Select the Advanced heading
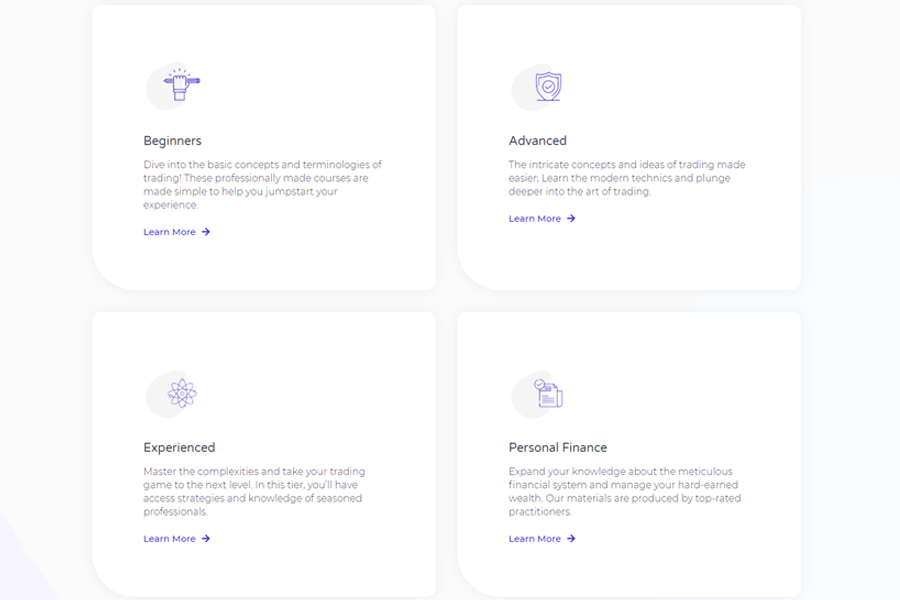This screenshot has width=900, height=600. click(x=537, y=141)
